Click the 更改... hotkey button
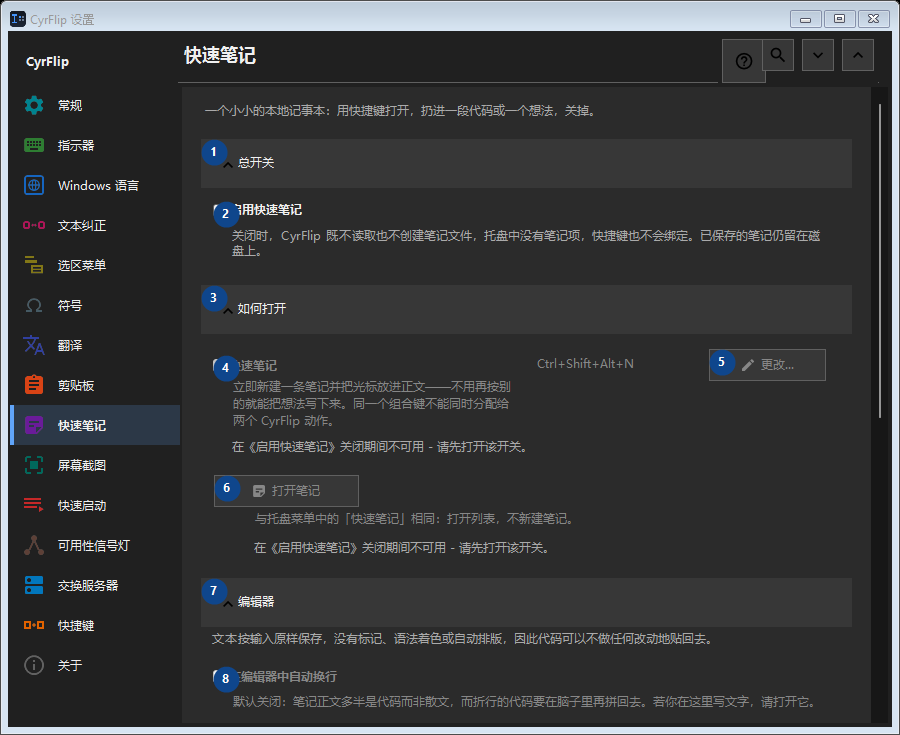 click(x=767, y=365)
